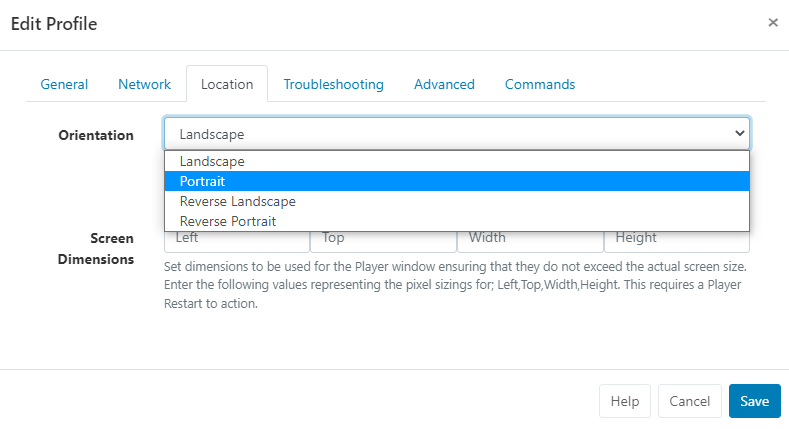
Task: Open the Advanced tab
Action: click(444, 84)
